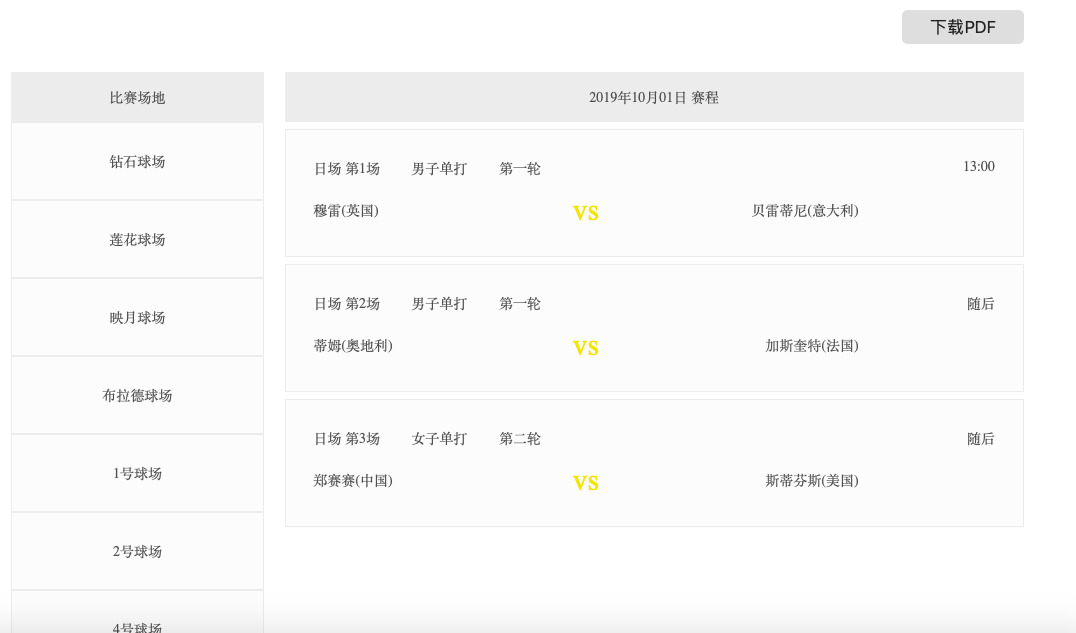Click player 贝雷蒂尼(意大利)

point(805,211)
